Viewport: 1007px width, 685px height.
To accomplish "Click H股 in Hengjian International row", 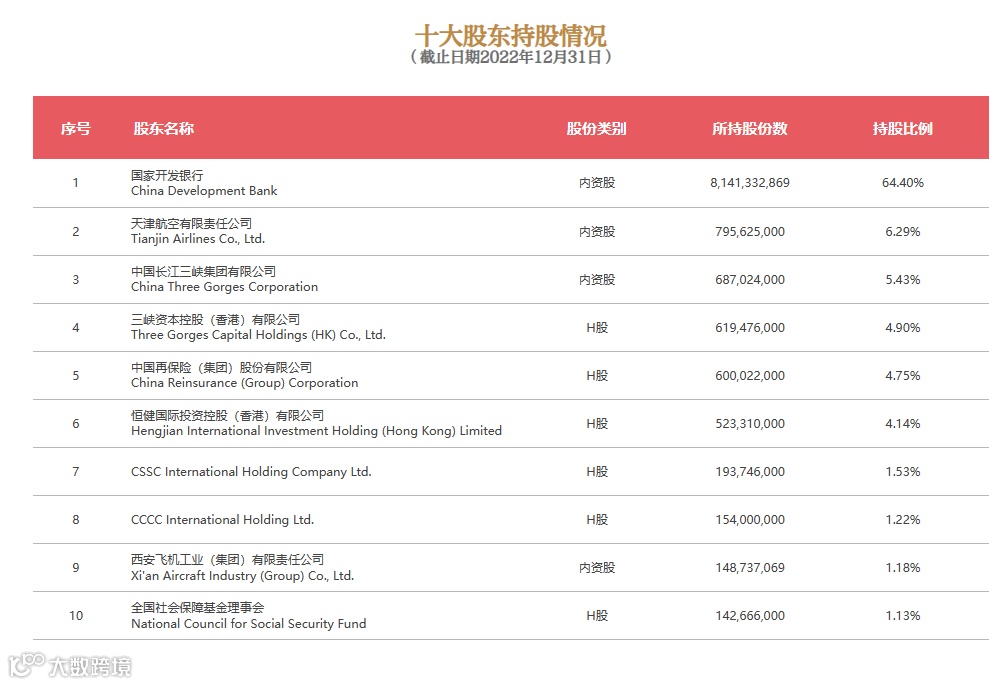I will (597, 424).
